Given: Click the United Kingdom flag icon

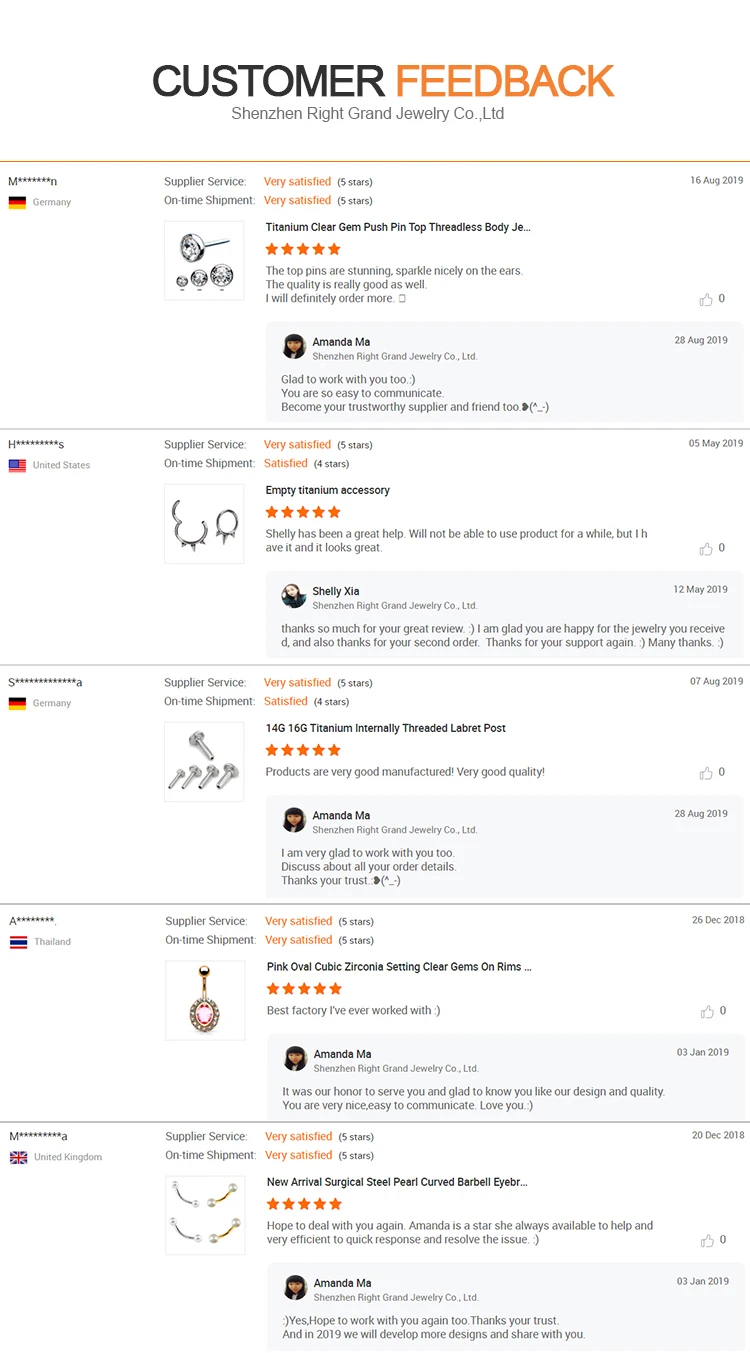Looking at the screenshot, I should click(x=18, y=1157).
